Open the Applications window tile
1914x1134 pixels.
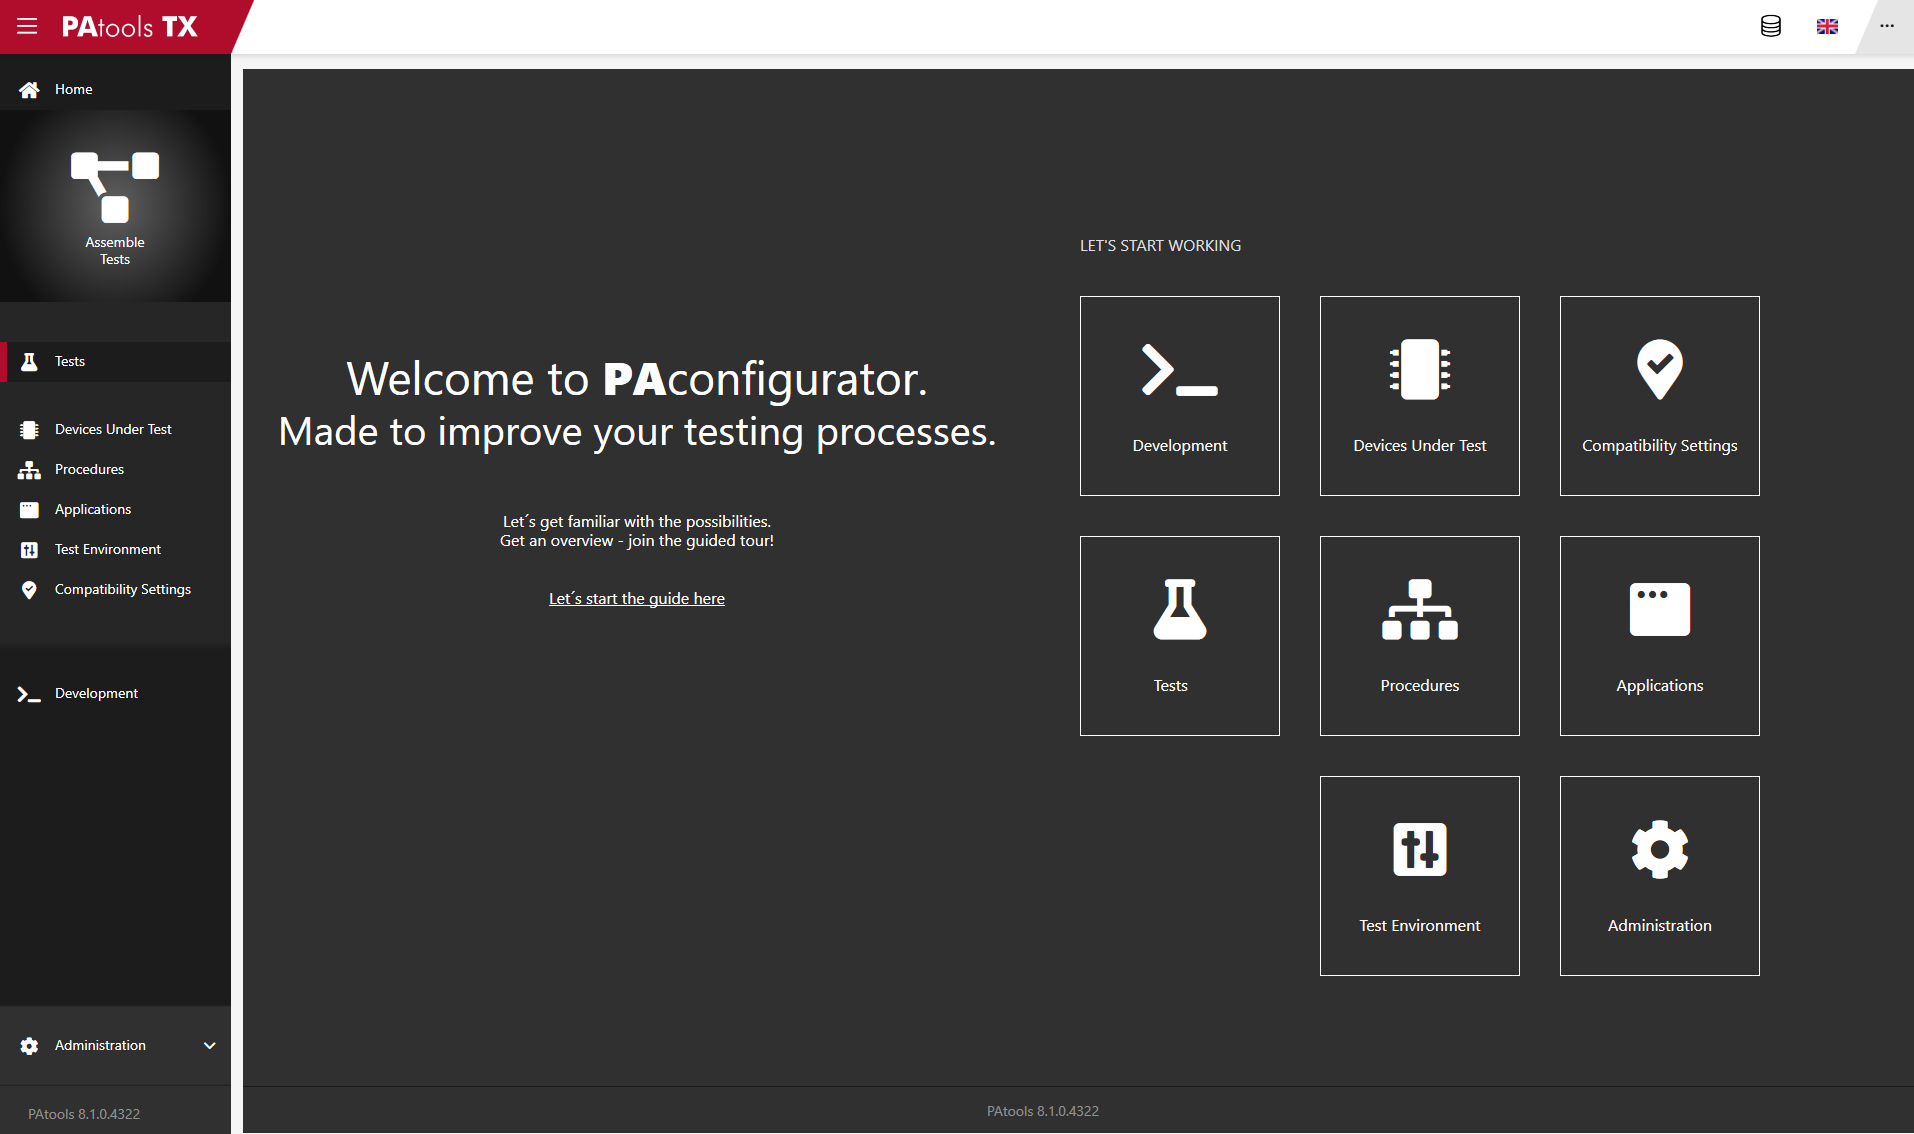1659,636
